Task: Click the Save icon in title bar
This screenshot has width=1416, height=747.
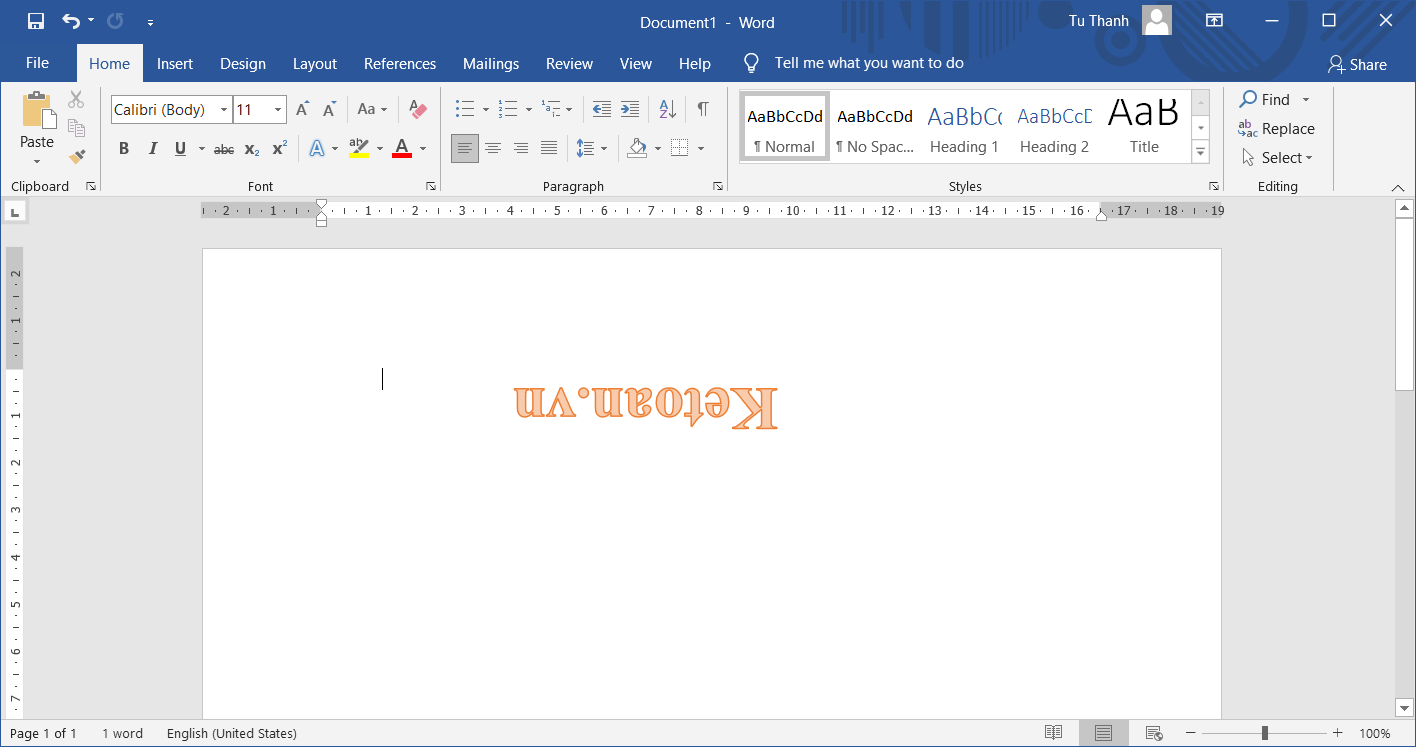Action: (x=36, y=21)
